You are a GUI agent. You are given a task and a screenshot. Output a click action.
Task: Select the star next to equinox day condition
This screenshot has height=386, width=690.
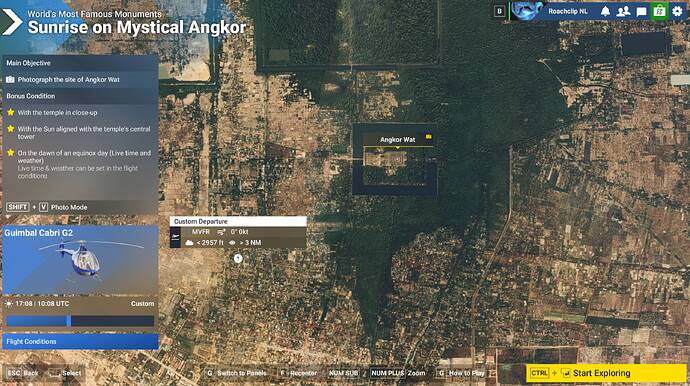coord(11,153)
